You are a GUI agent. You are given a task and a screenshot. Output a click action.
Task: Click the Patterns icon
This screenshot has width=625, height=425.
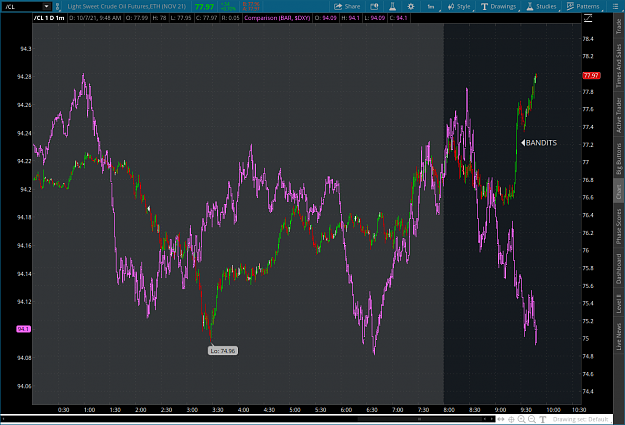click(x=570, y=6)
